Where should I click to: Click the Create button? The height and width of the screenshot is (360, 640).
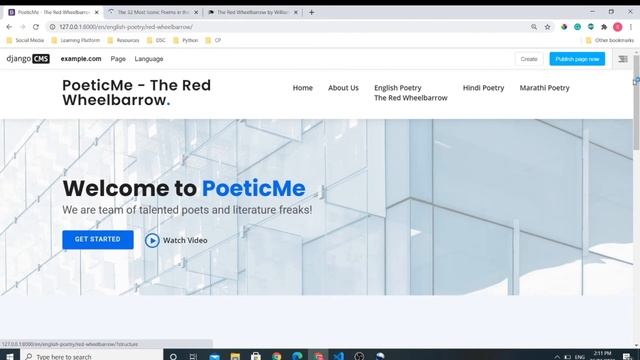pyautogui.click(x=529, y=59)
